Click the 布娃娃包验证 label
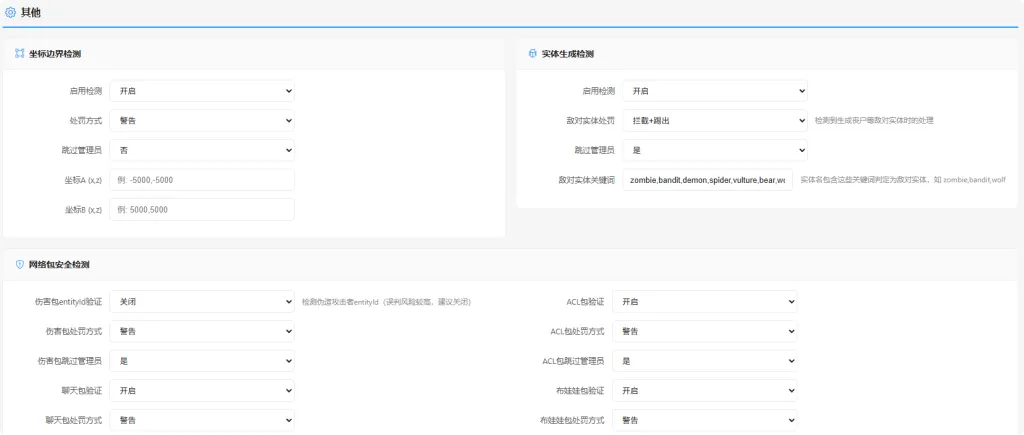The width and height of the screenshot is (1024, 435). [581, 391]
